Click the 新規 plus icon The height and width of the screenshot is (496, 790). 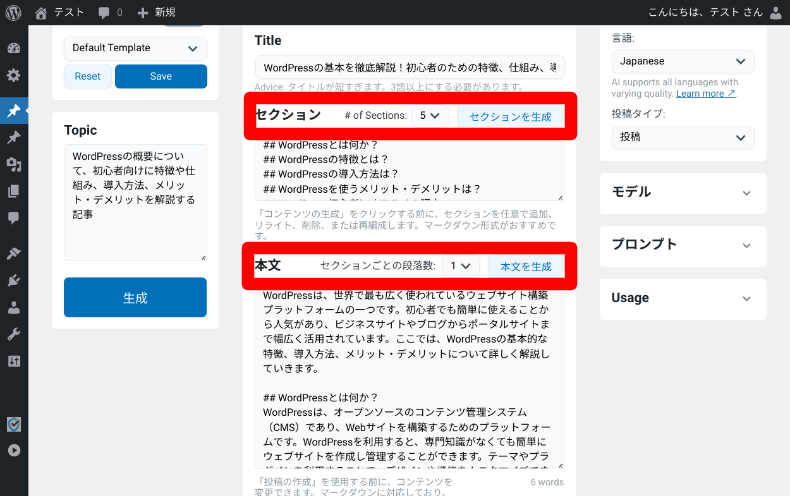pyautogui.click(x=143, y=13)
